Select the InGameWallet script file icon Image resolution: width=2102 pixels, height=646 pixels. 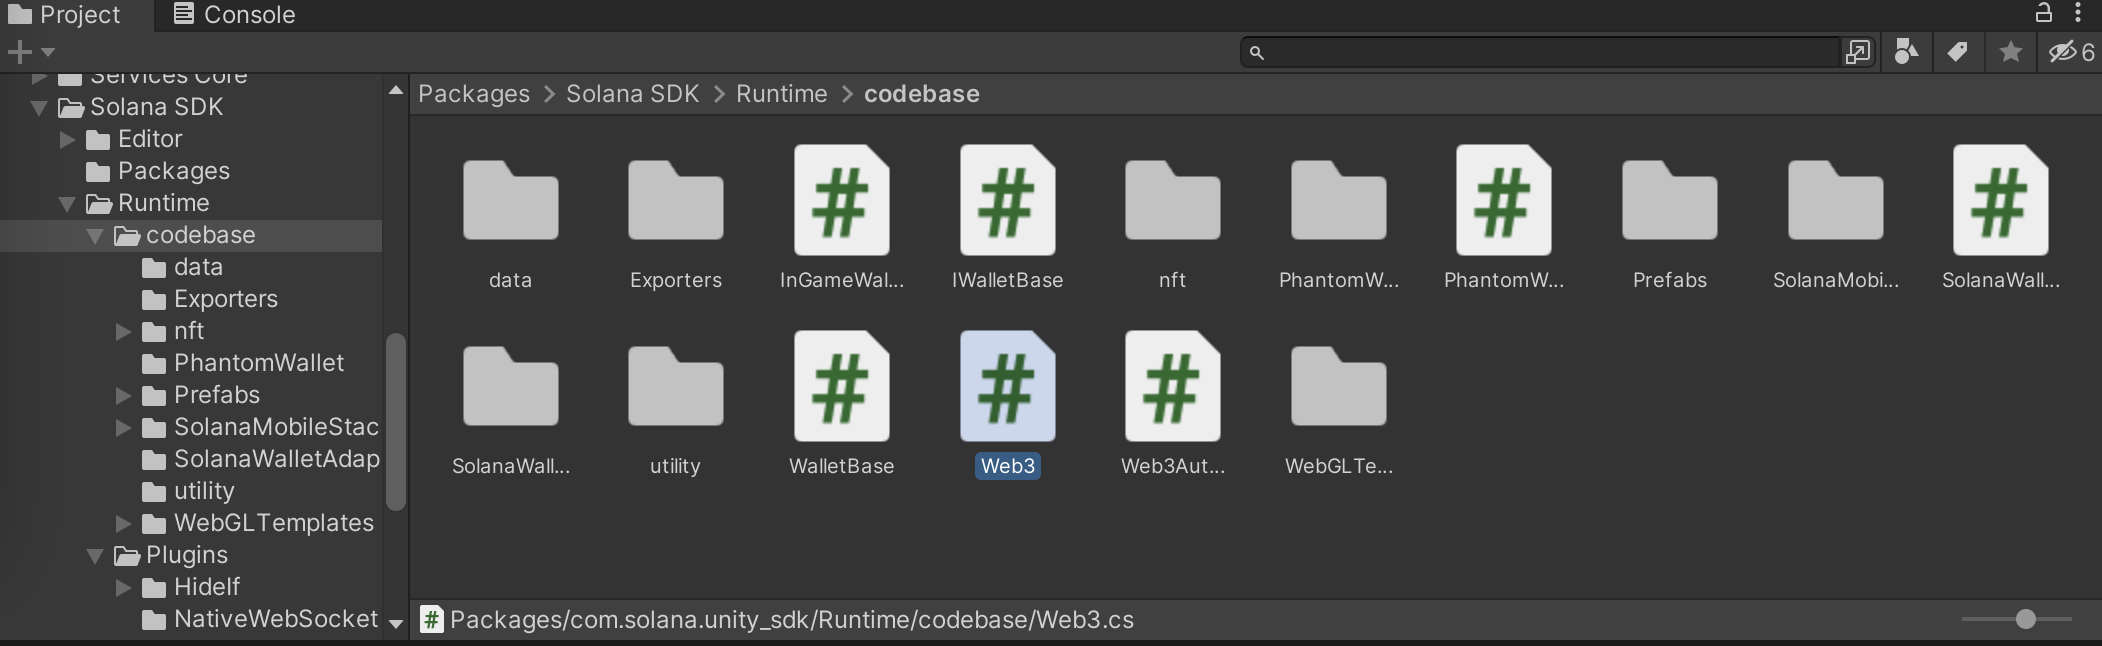(841, 201)
